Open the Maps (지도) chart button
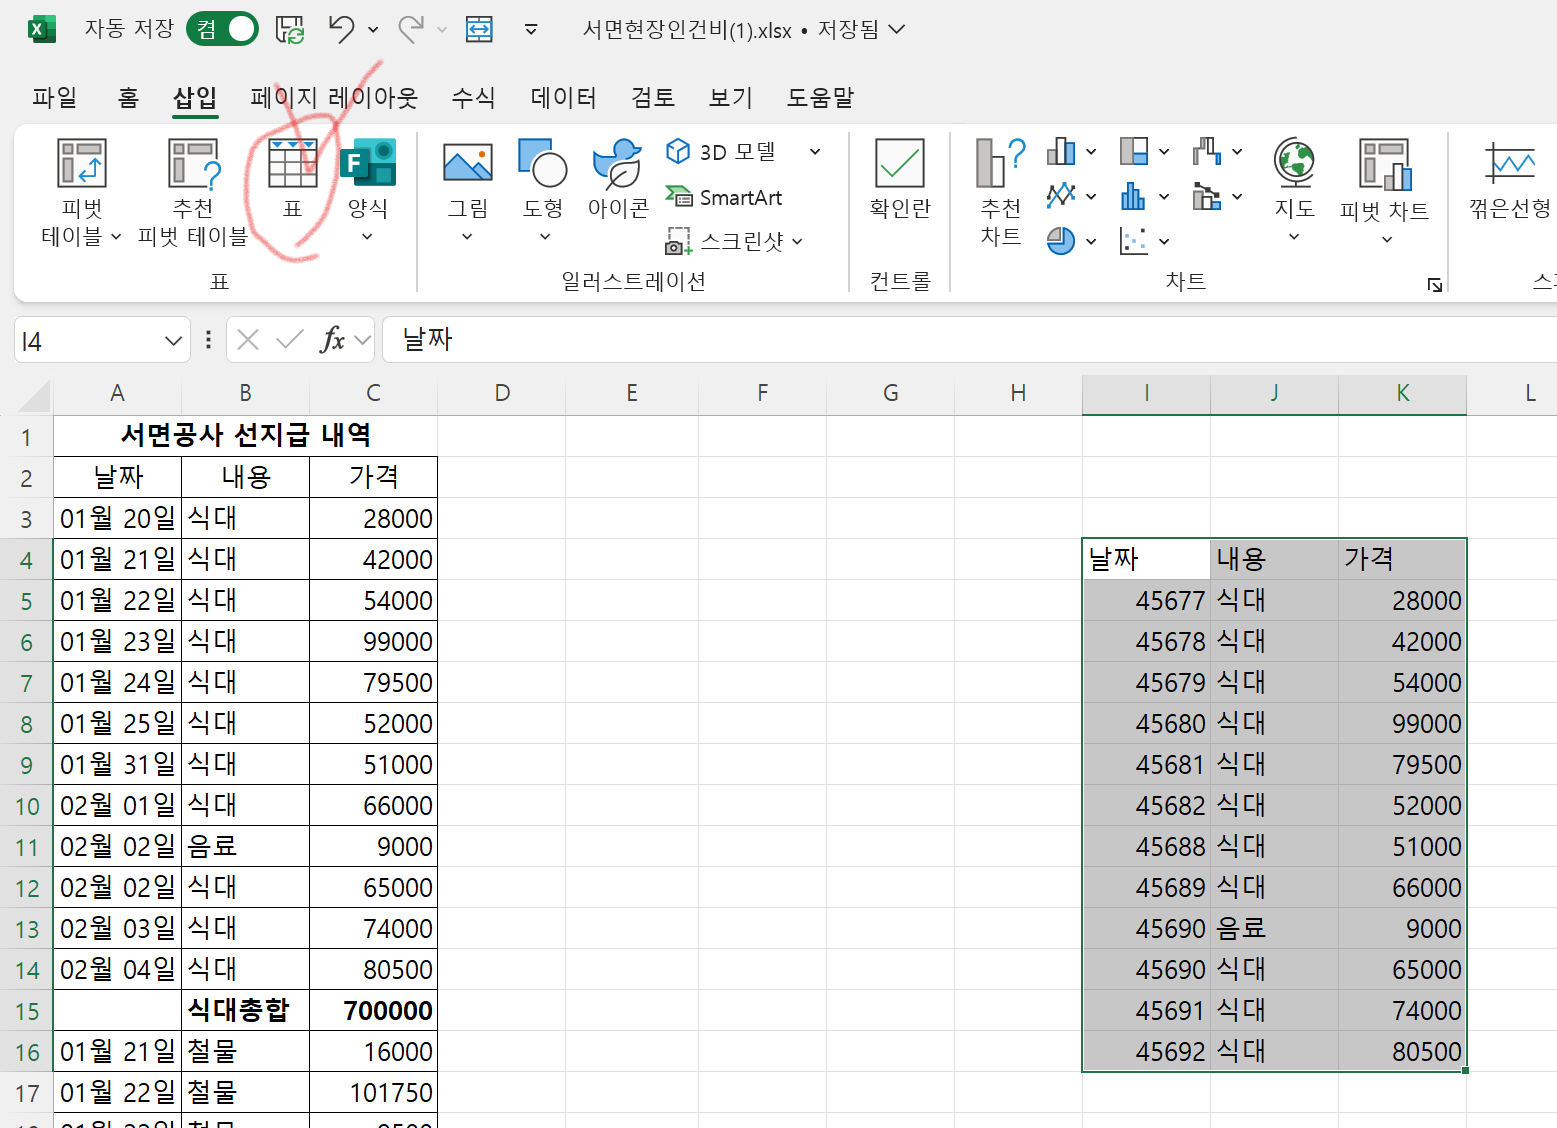The image size is (1557, 1128). 1294,190
